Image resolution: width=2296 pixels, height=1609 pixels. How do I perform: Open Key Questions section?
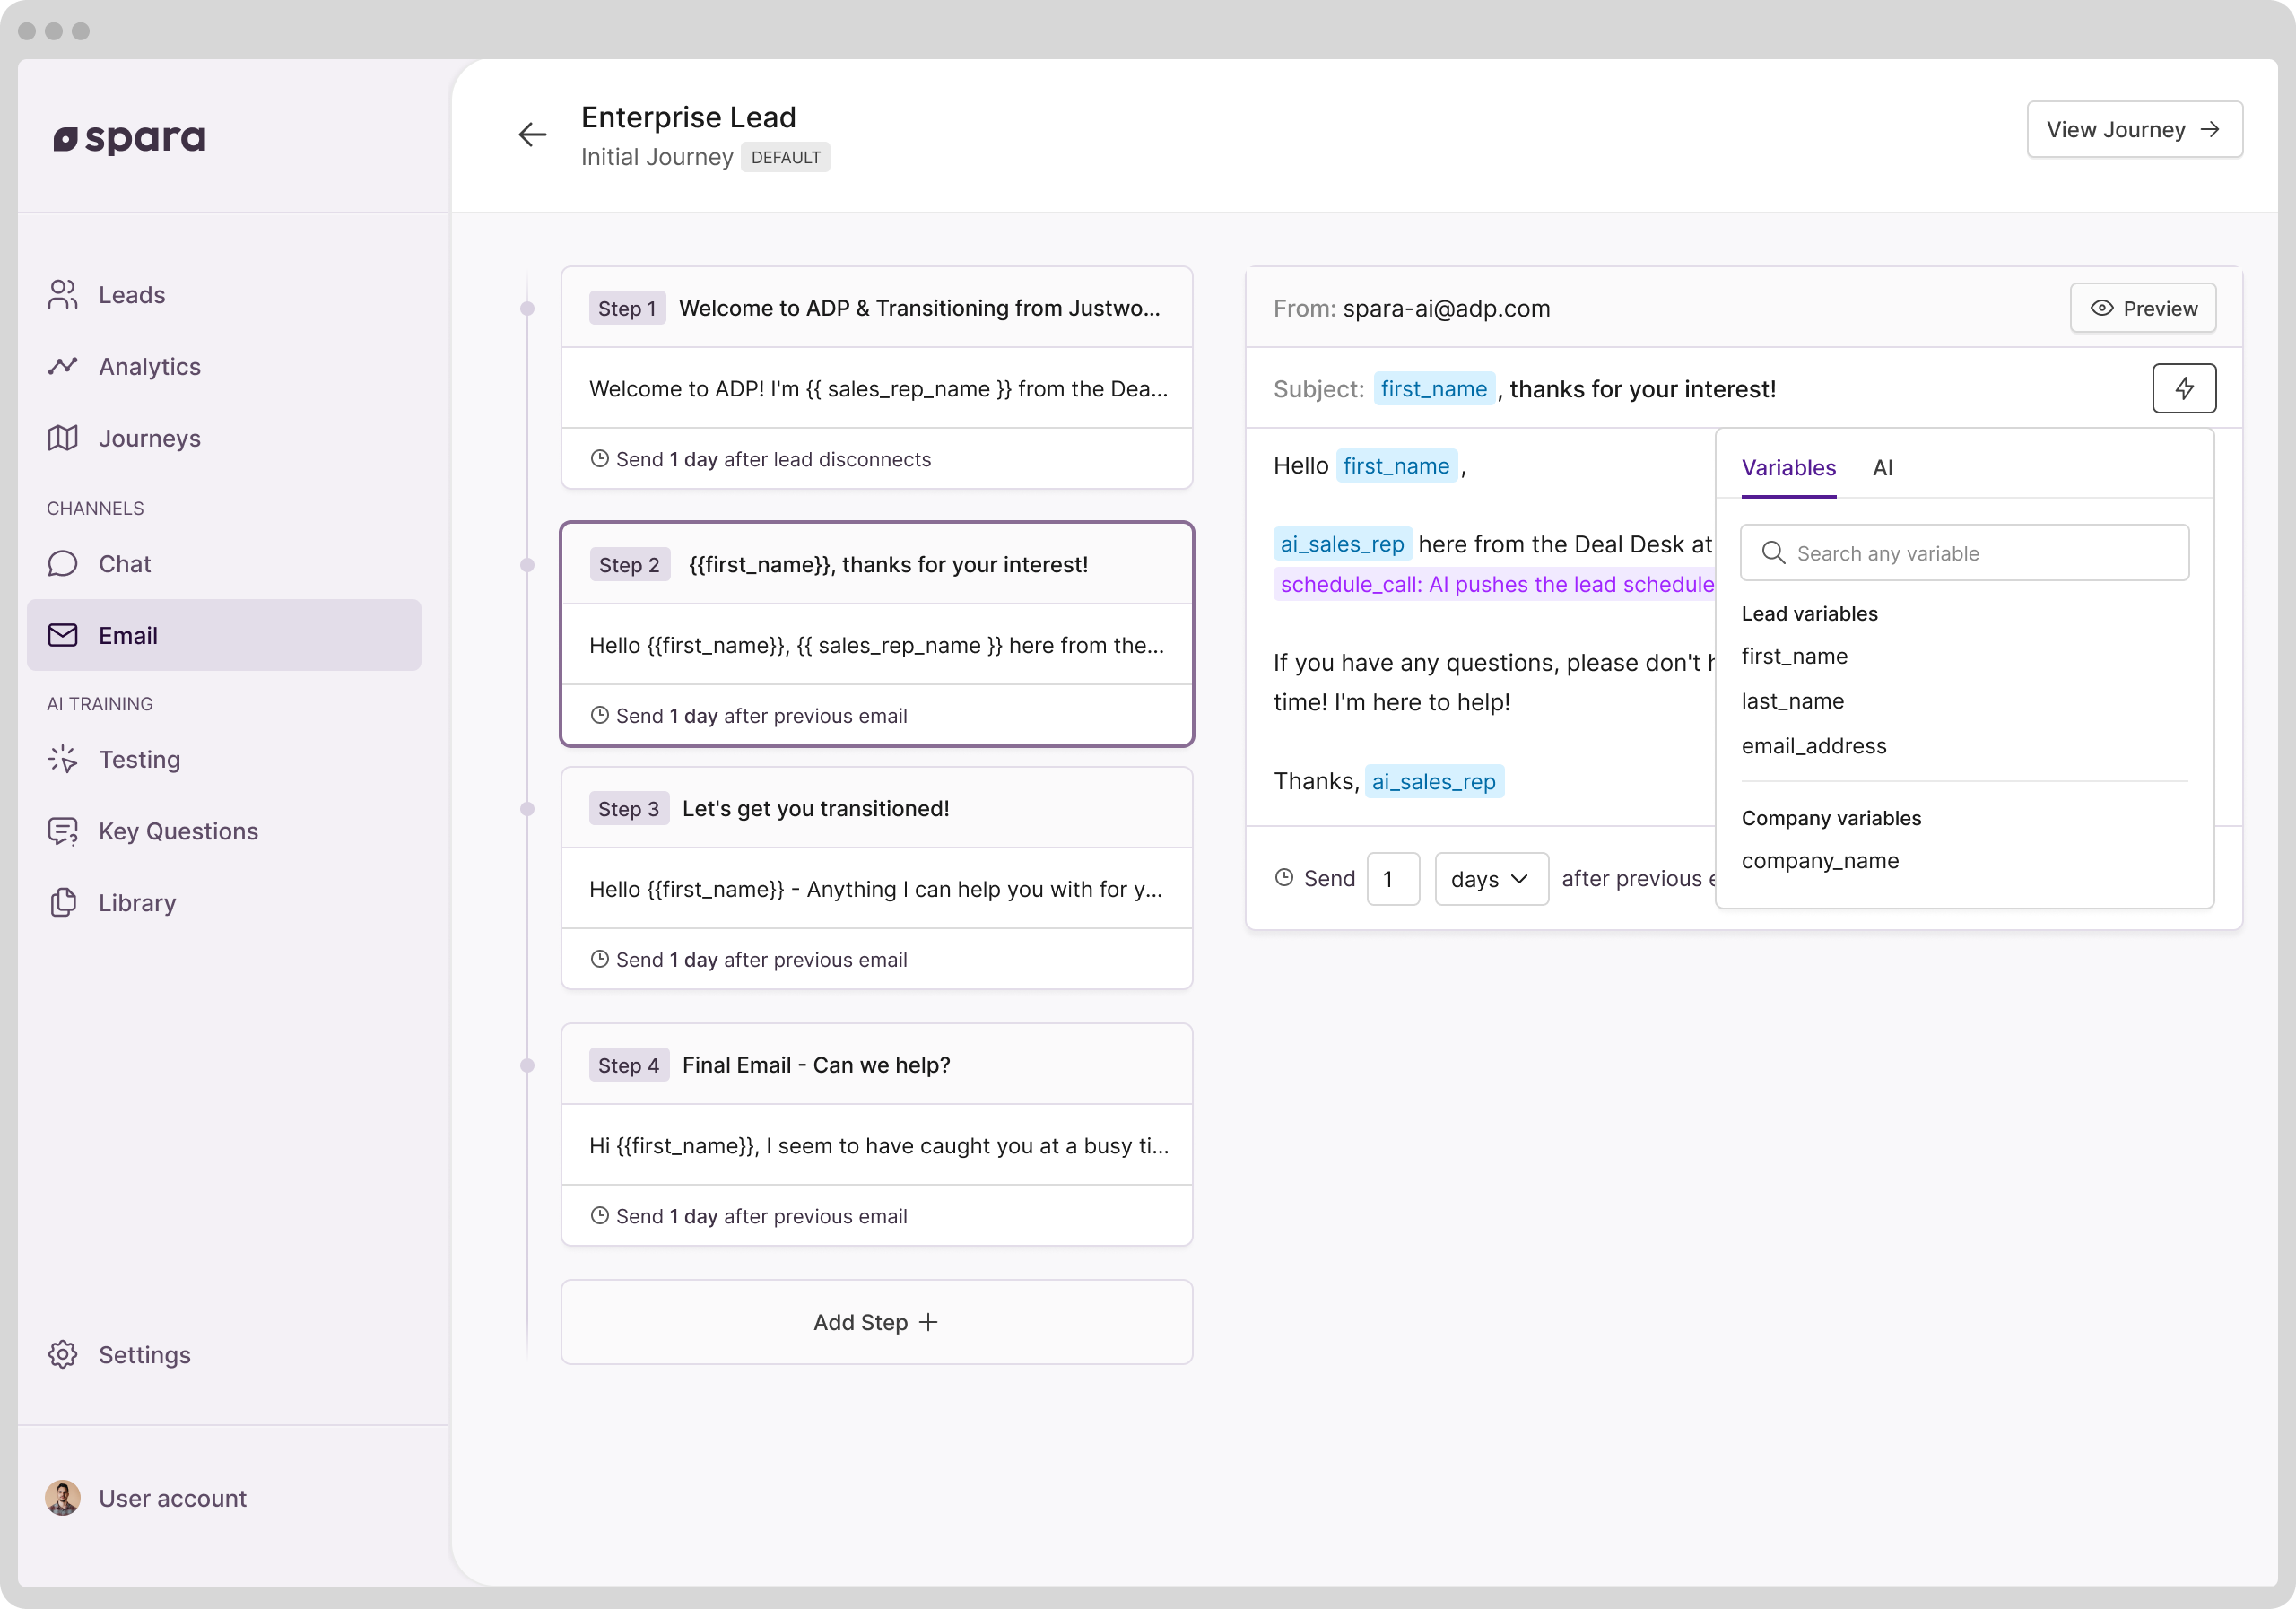(x=178, y=831)
